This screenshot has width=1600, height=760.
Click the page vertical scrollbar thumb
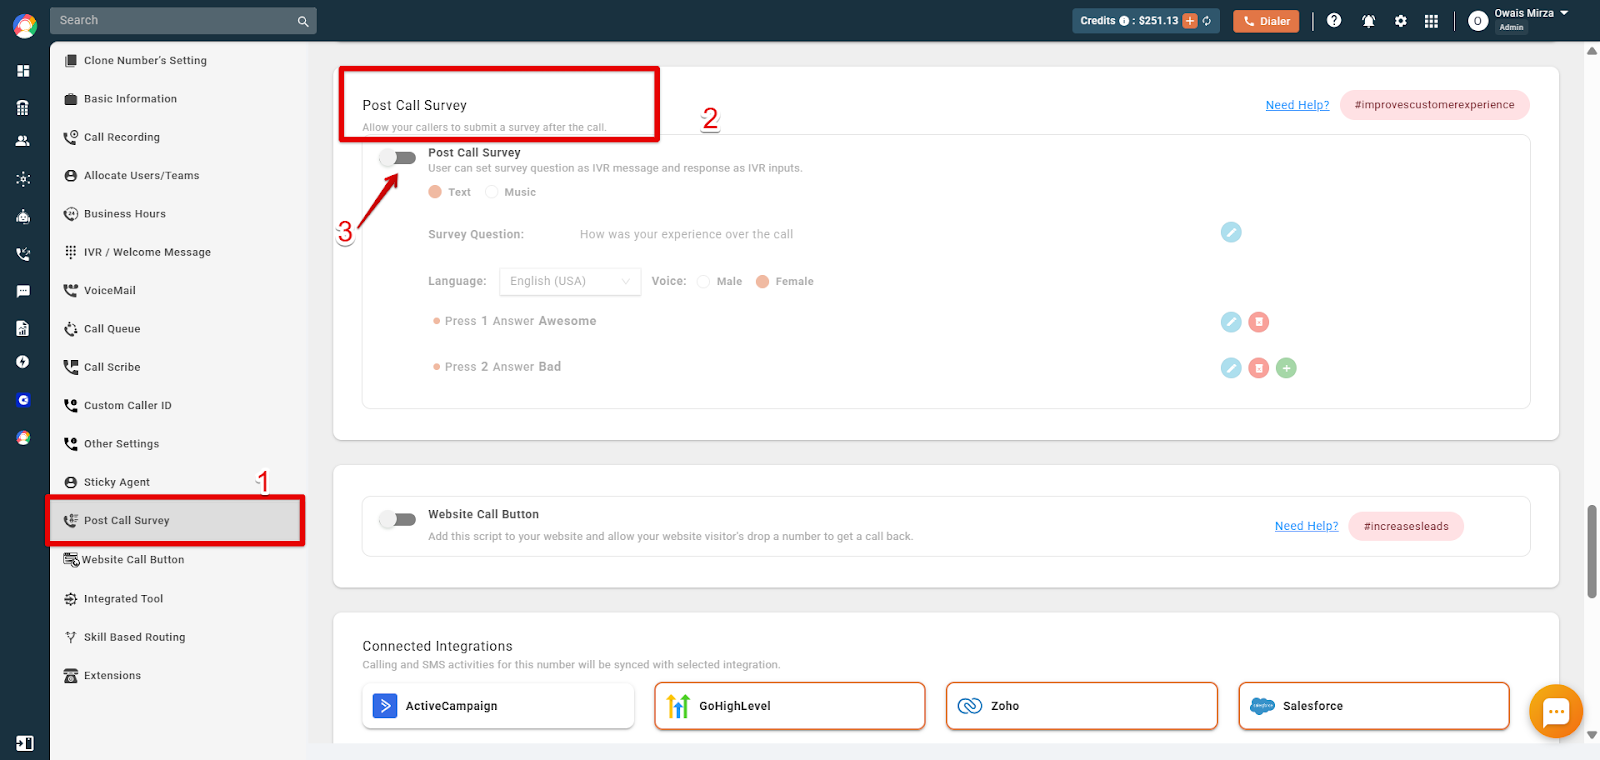click(1592, 552)
